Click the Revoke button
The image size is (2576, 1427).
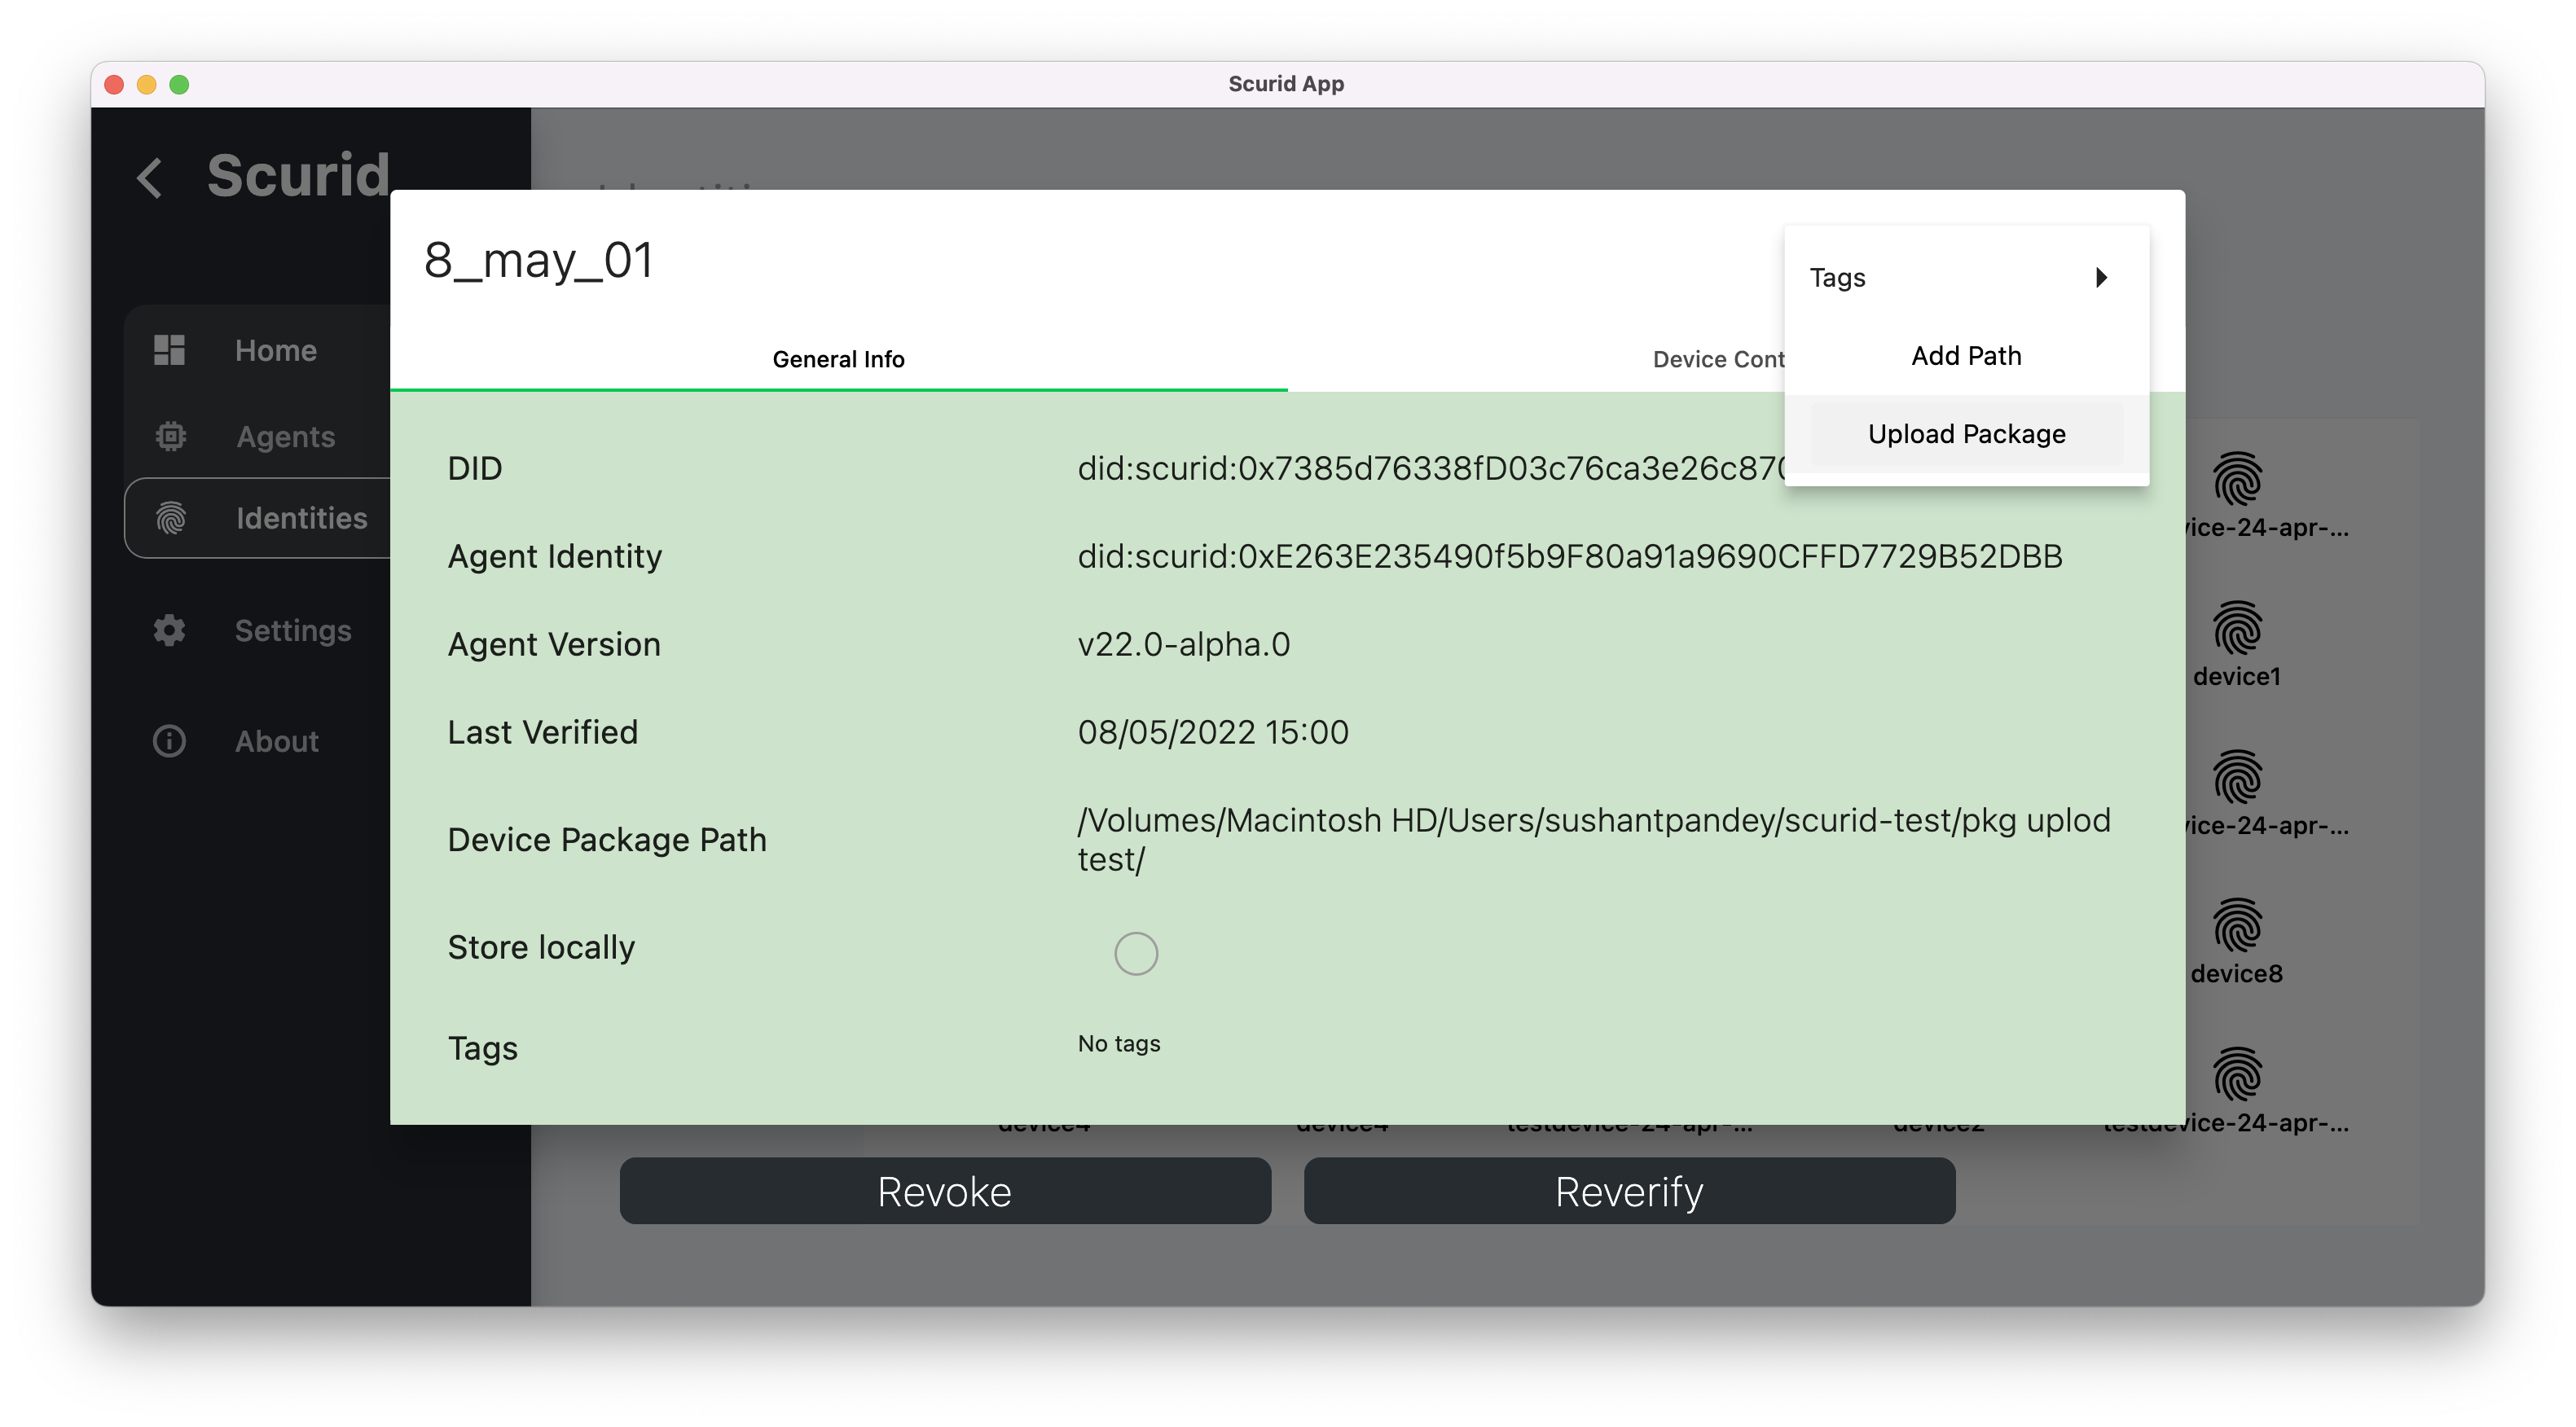point(945,1190)
